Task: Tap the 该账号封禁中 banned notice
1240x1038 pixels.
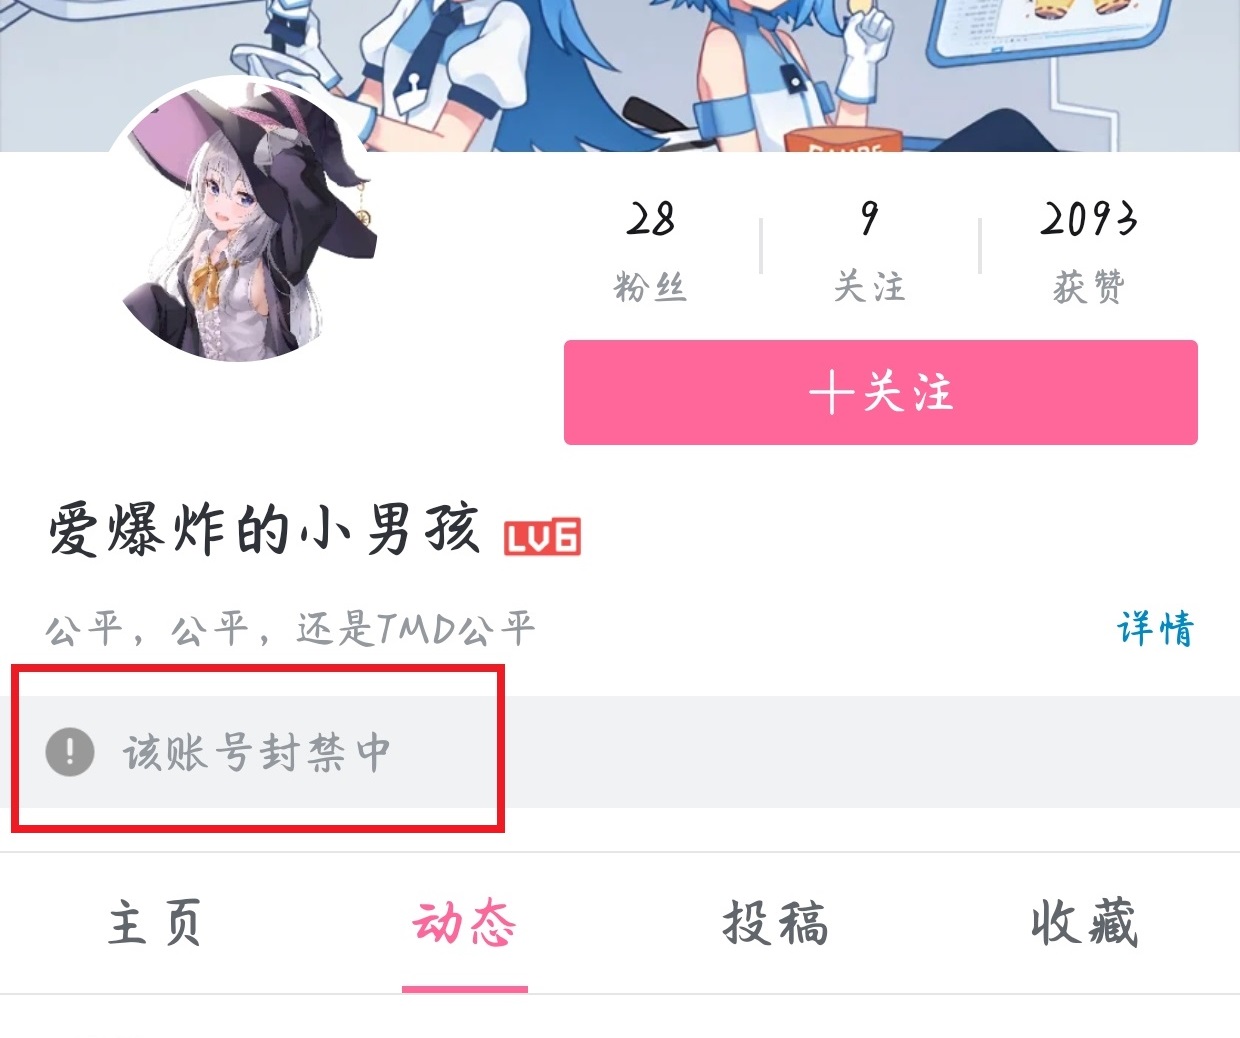Action: [256, 752]
